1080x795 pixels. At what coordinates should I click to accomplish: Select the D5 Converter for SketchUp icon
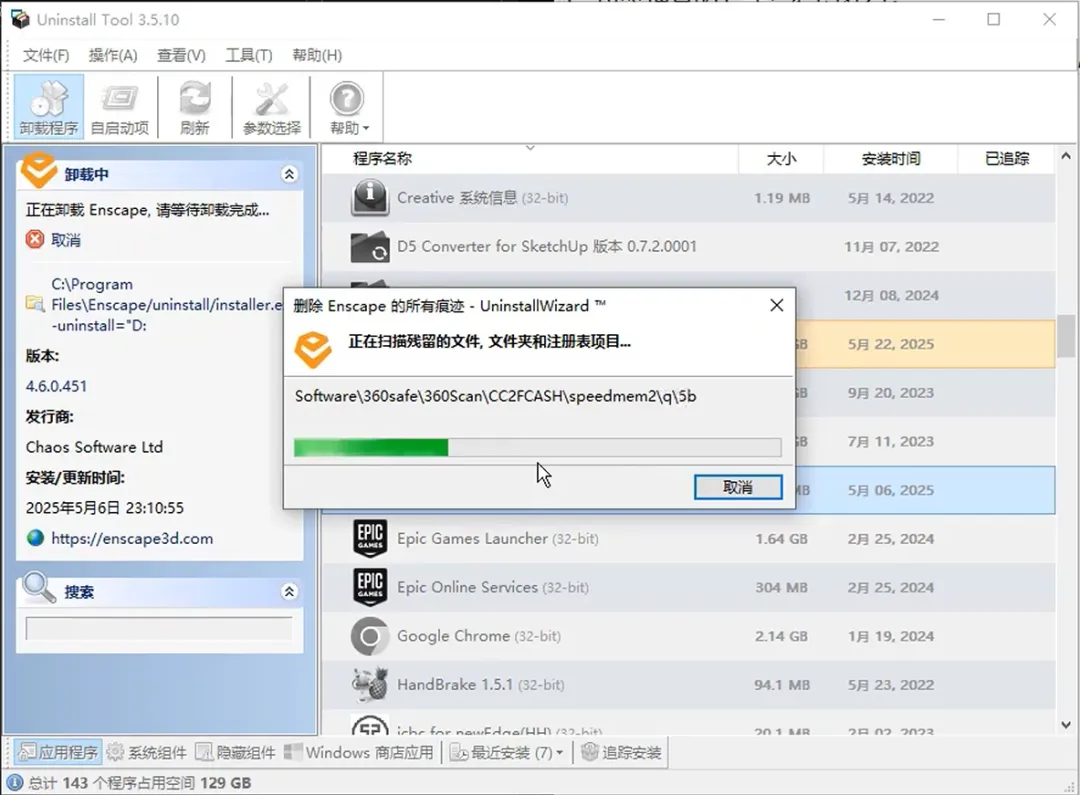click(x=370, y=247)
